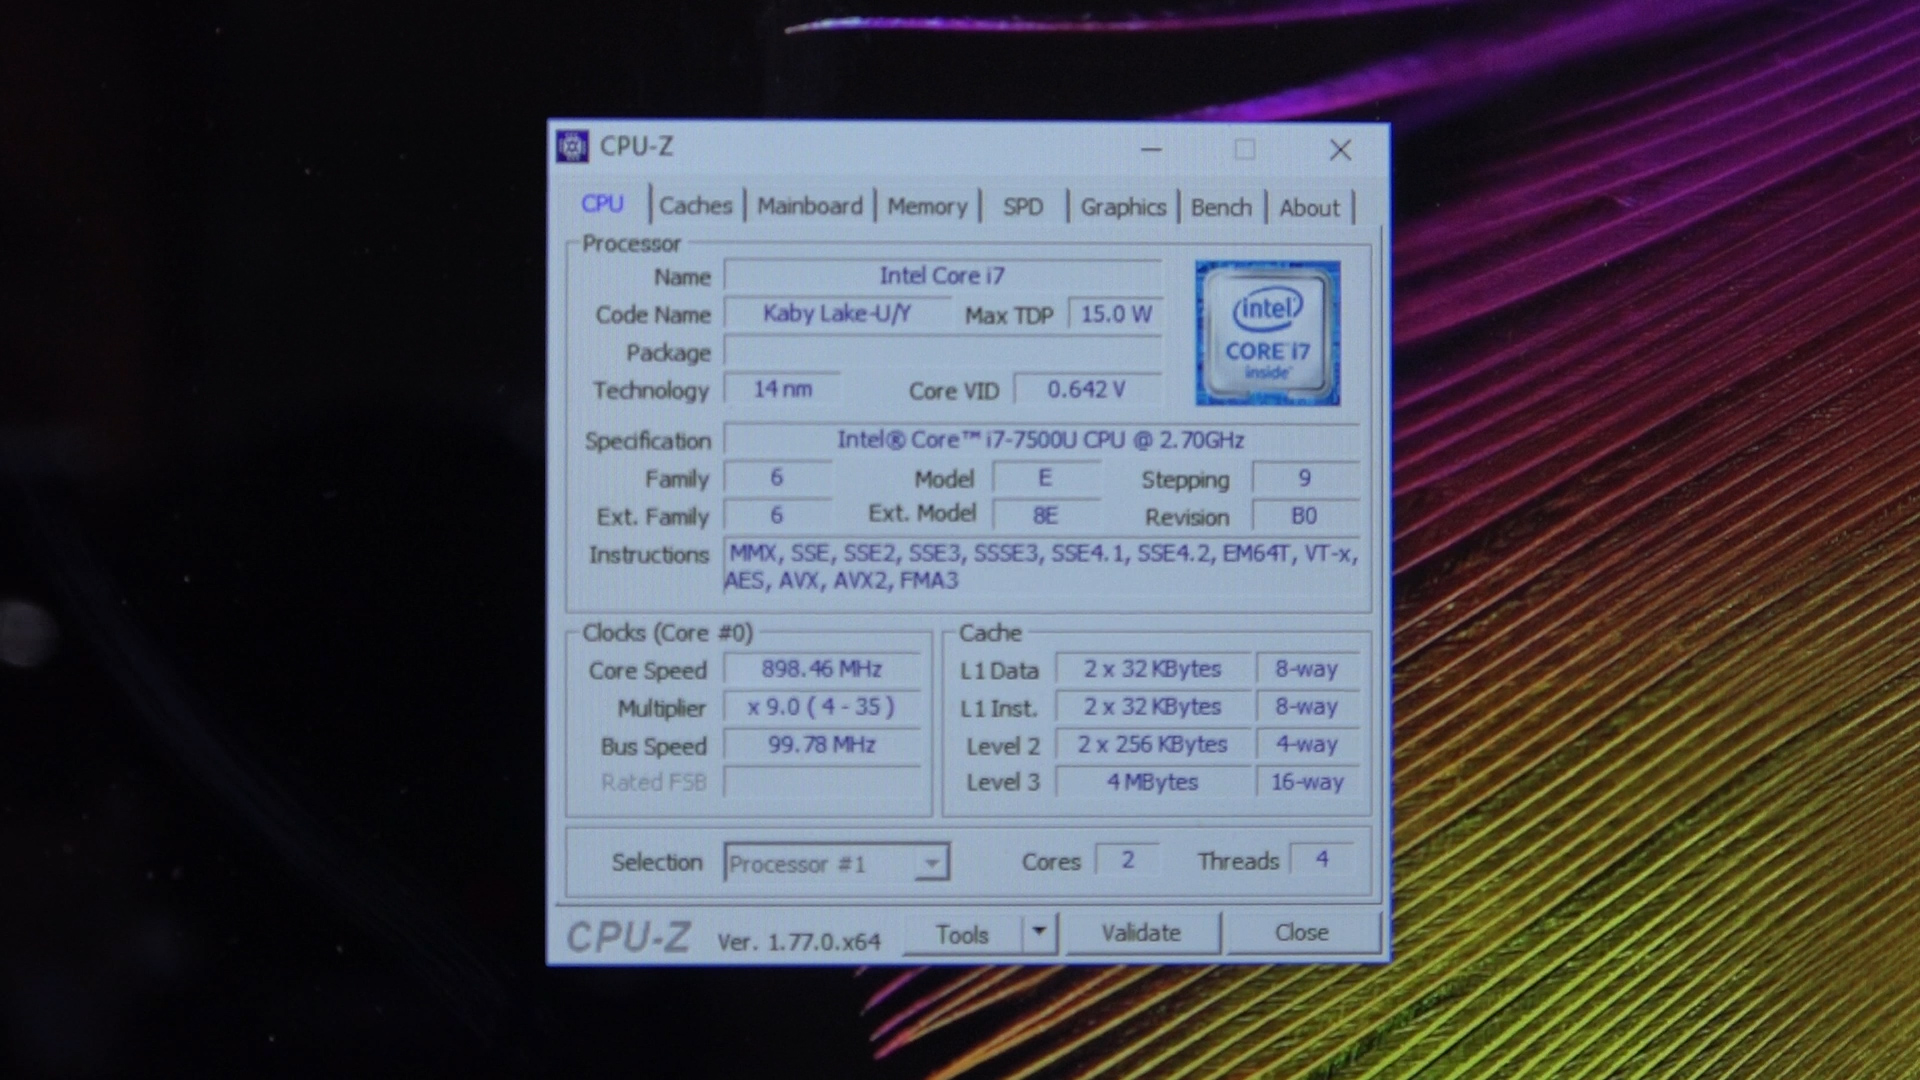Switch to the Bench tab

tap(1221, 208)
